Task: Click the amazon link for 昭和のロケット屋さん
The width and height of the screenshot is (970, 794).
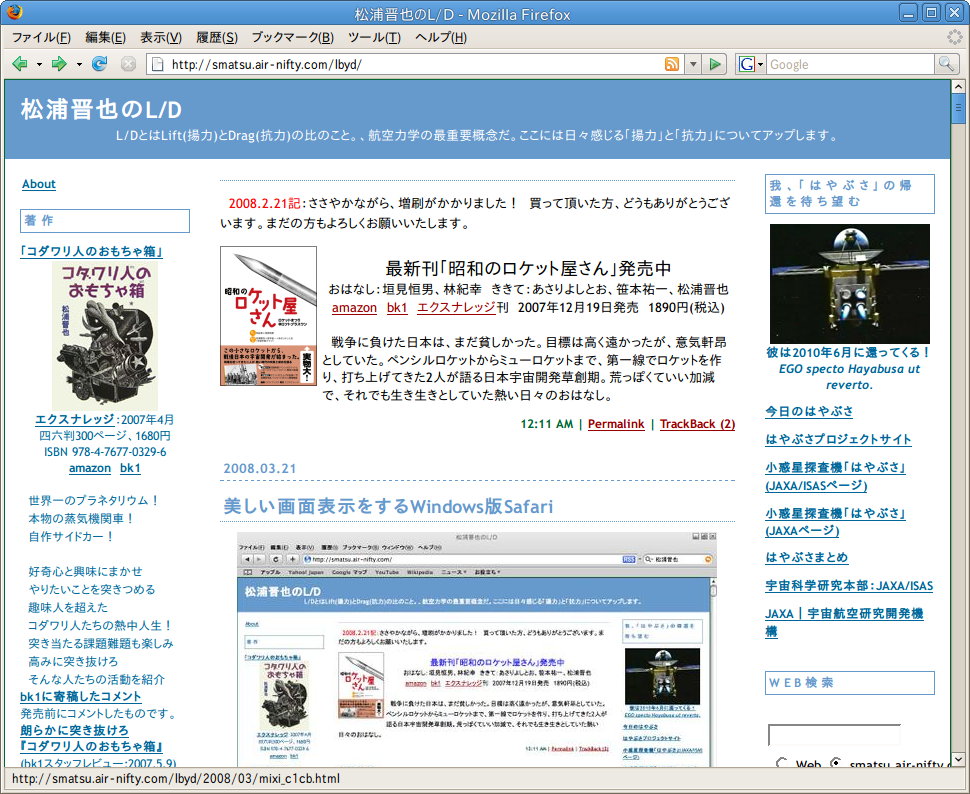Action: tap(354, 308)
